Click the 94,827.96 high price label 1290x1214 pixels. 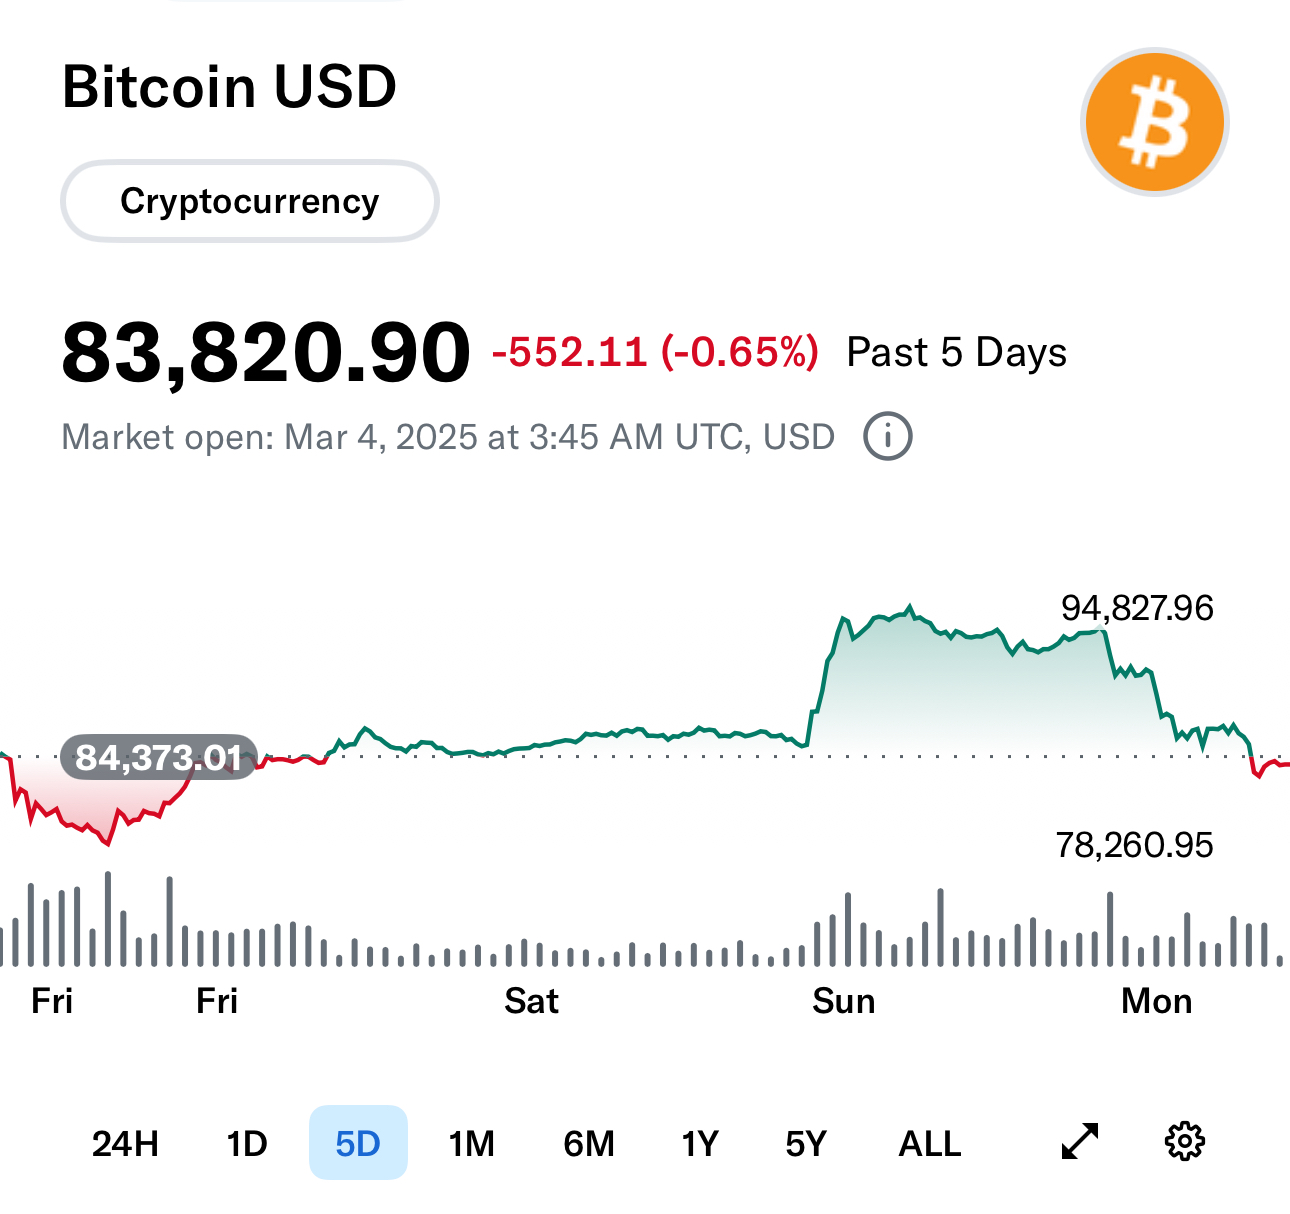pyautogui.click(x=1137, y=608)
